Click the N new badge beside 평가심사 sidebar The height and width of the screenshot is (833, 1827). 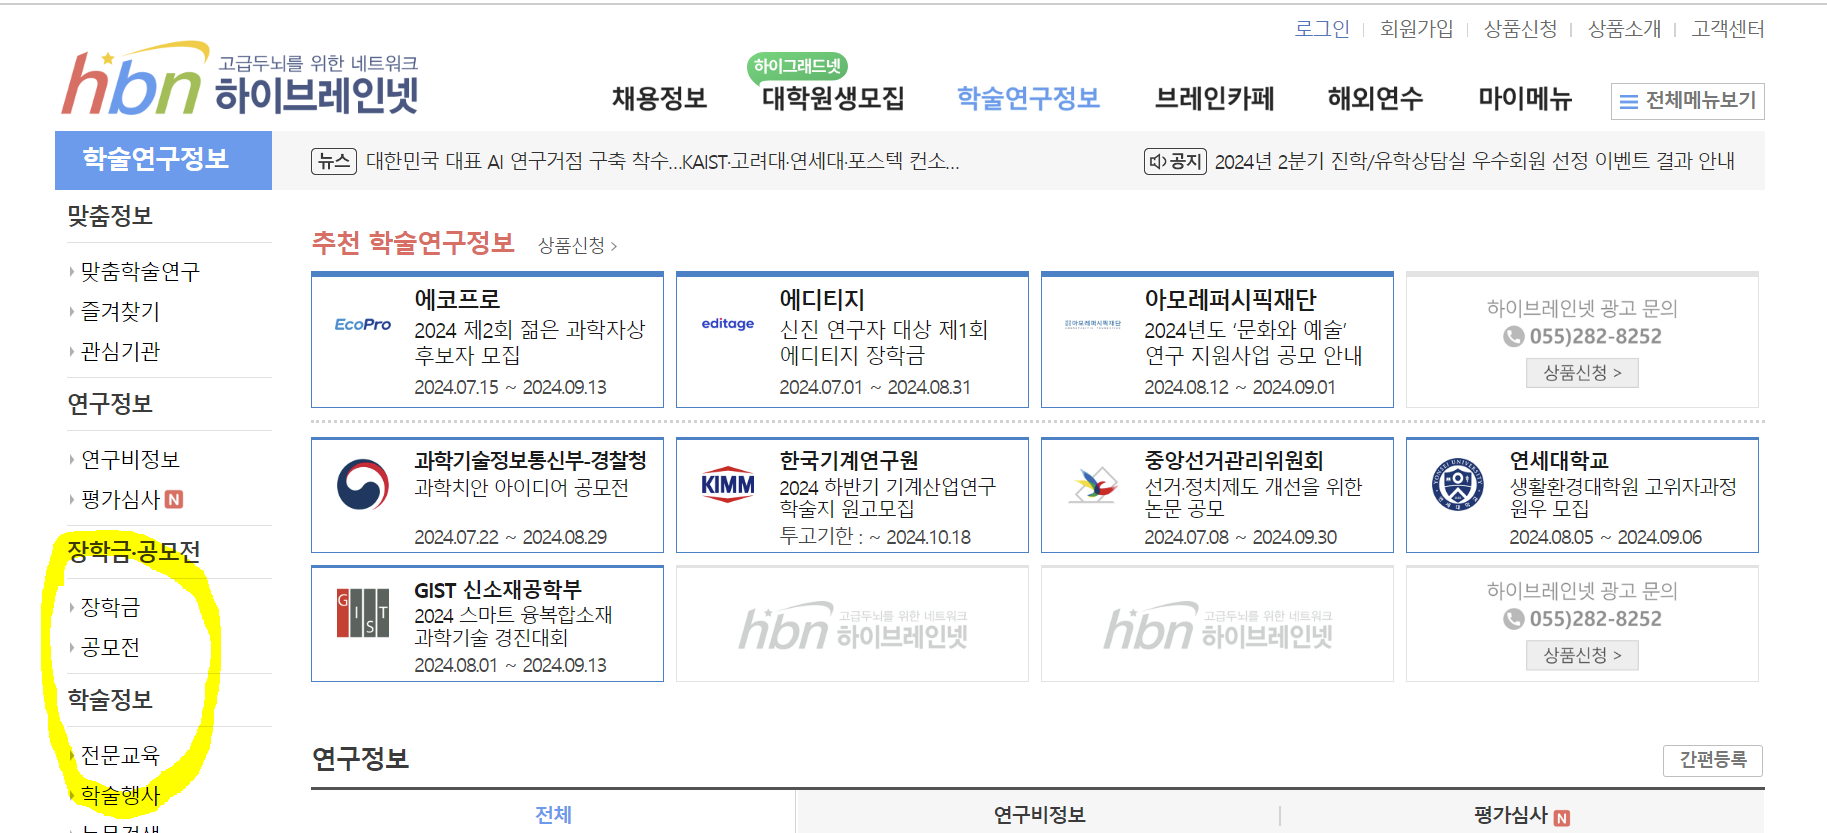click(174, 499)
